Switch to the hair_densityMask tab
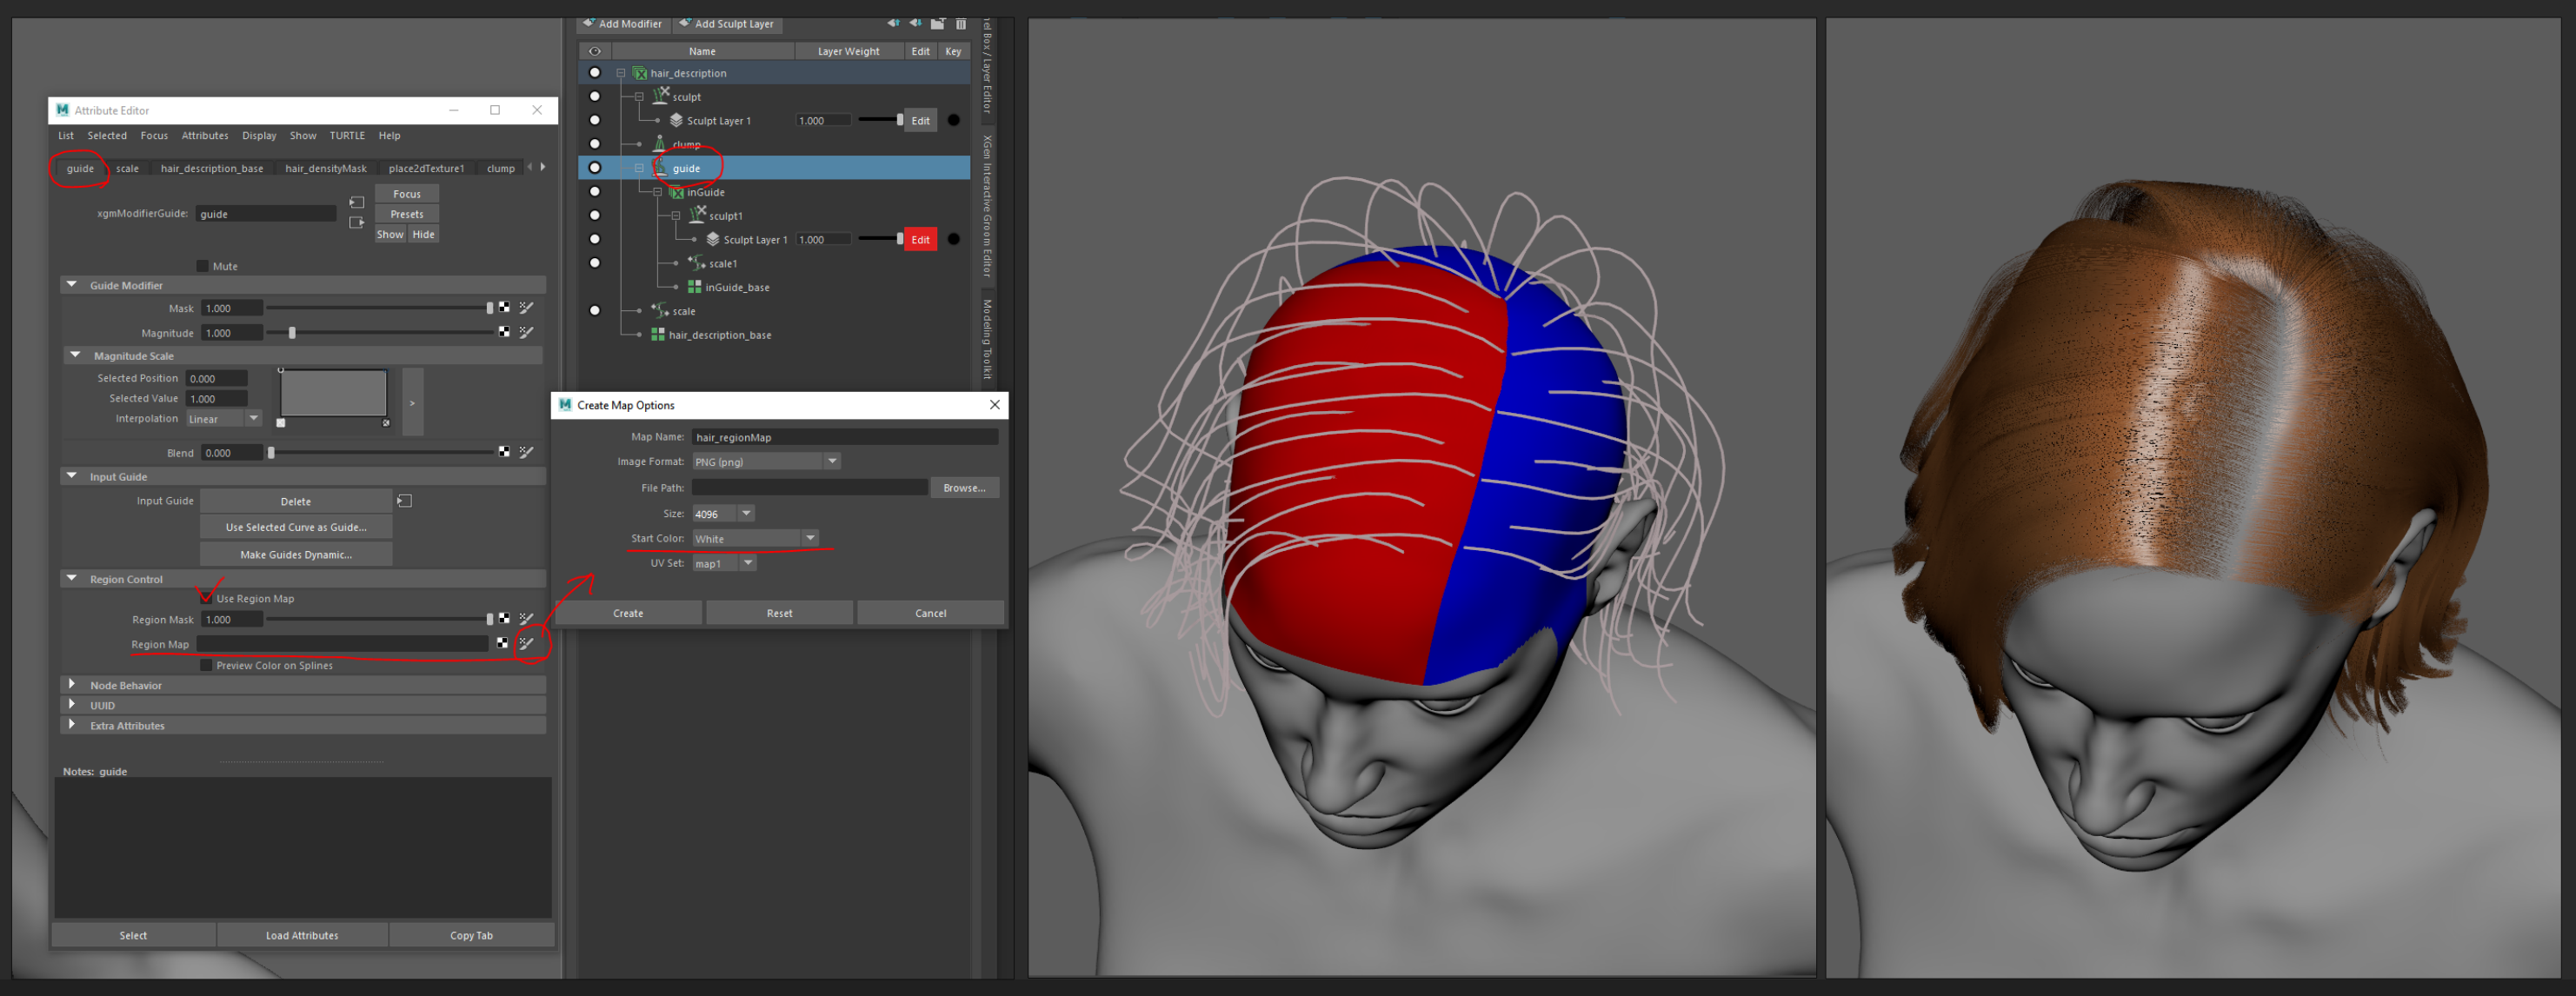2576x996 pixels. [x=325, y=168]
